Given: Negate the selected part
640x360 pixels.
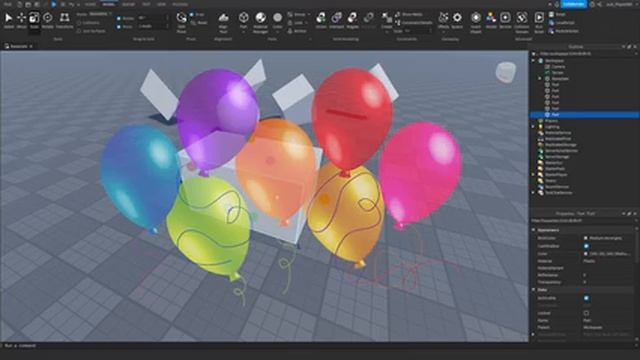Looking at the screenshot, I should pyautogui.click(x=352, y=20).
